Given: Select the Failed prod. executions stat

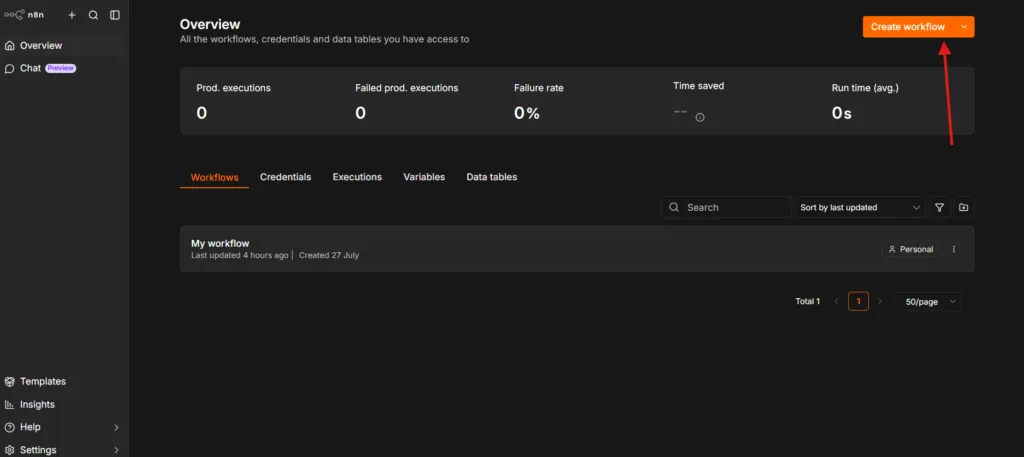Looking at the screenshot, I should (418, 101).
